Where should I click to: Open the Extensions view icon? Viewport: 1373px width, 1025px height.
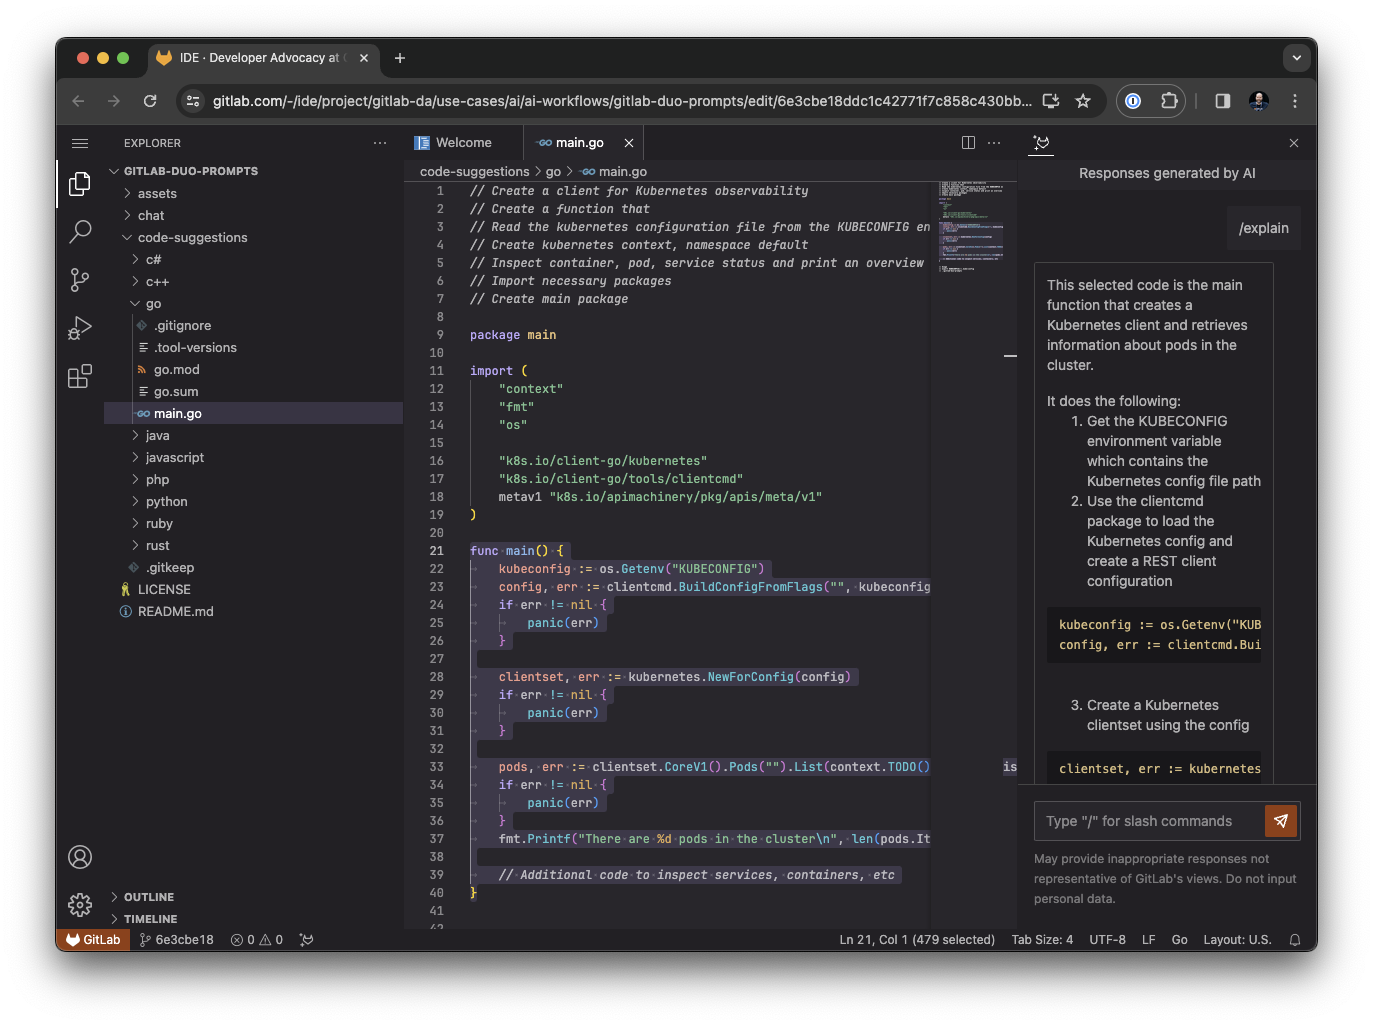(80, 376)
